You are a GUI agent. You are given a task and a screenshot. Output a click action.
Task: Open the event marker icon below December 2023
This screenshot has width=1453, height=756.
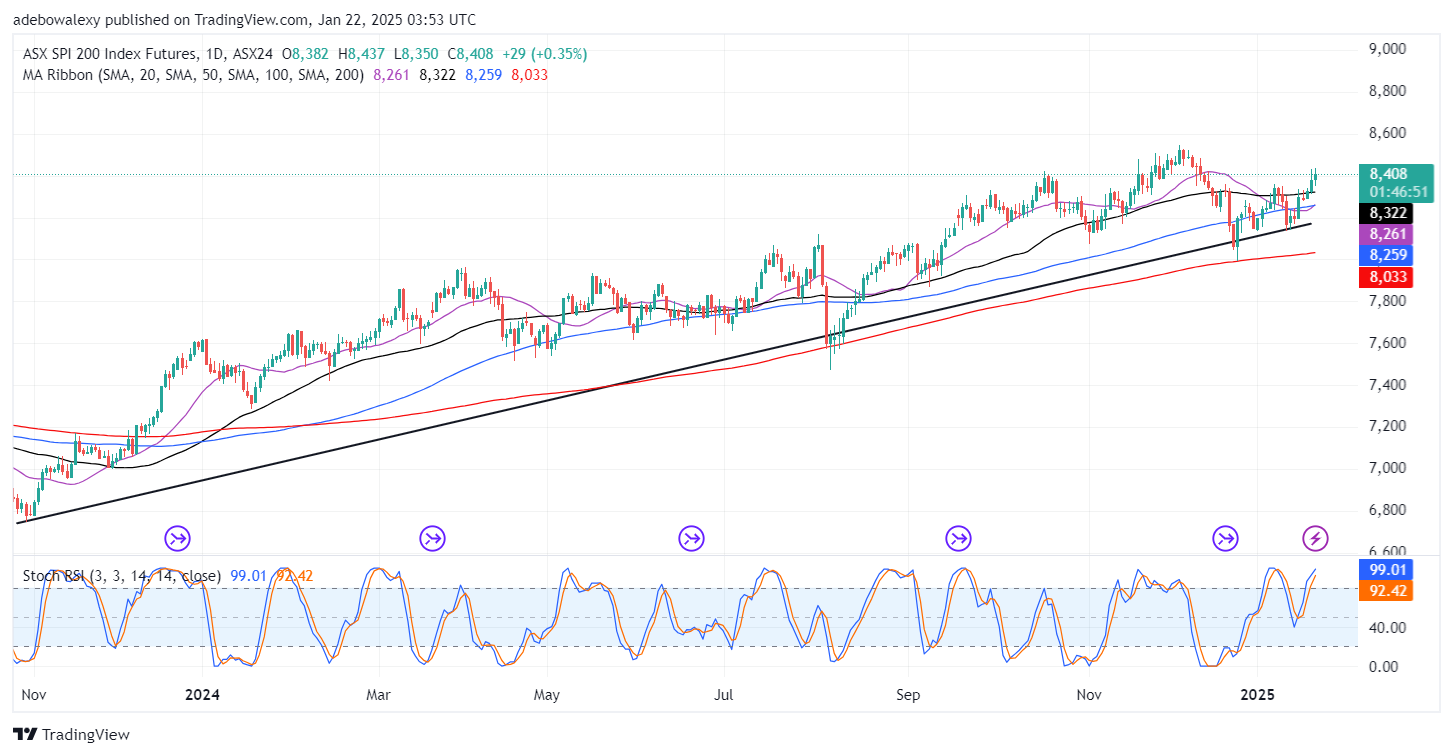coord(177,539)
